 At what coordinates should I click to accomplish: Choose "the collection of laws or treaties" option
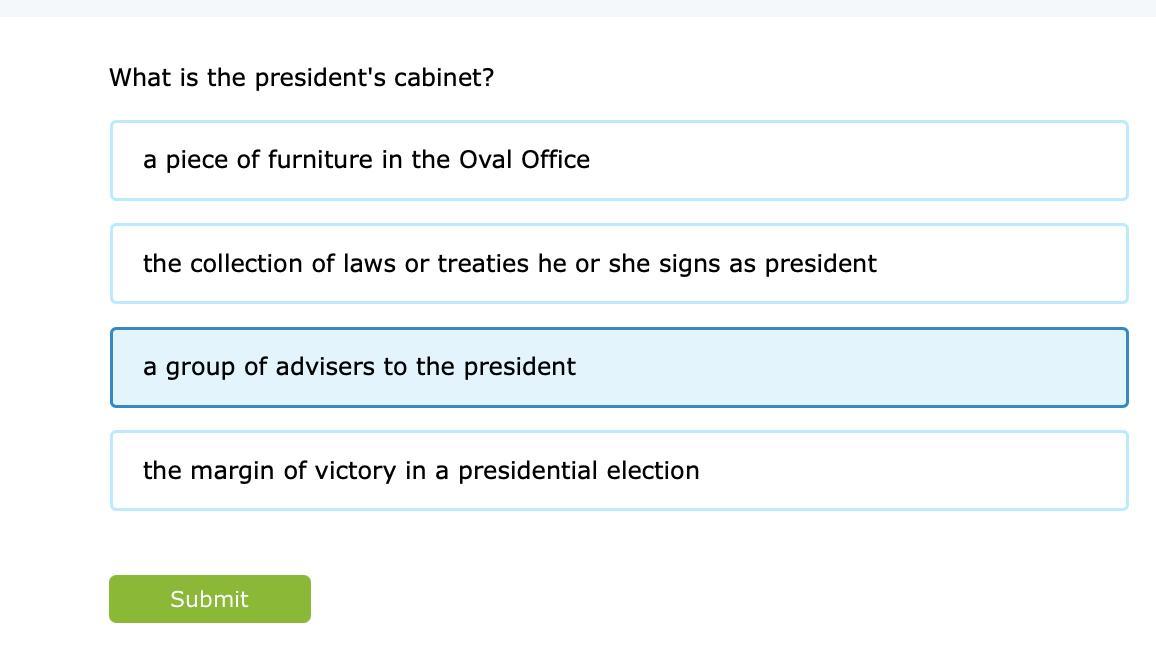click(x=618, y=264)
